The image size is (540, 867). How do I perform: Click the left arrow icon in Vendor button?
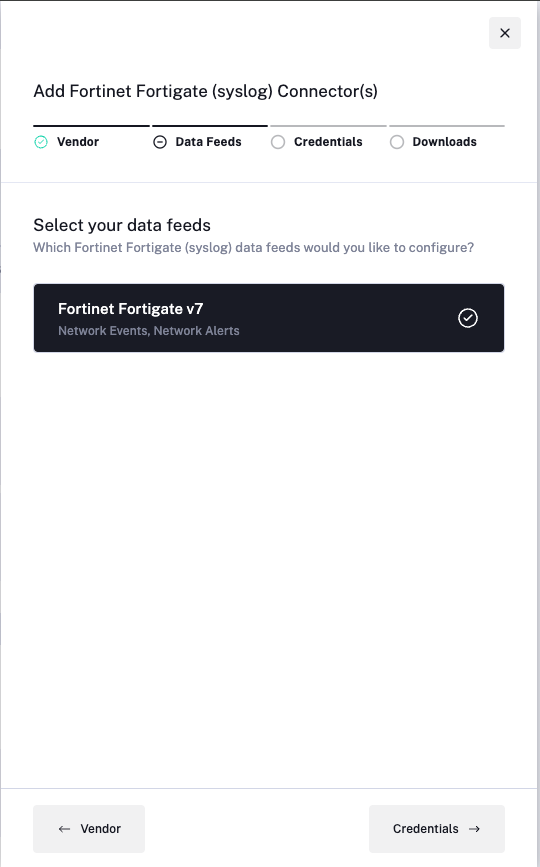point(64,829)
